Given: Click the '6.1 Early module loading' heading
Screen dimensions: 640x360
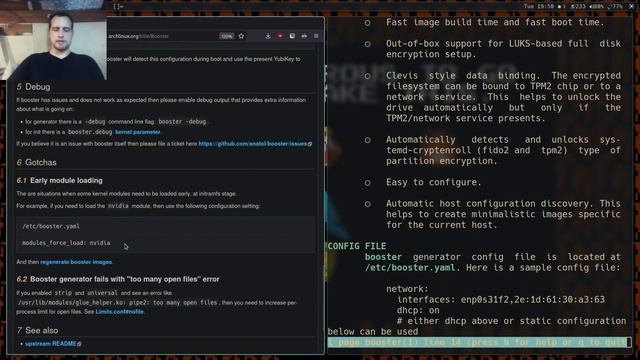Looking at the screenshot, I should pyautogui.click(x=60, y=180).
